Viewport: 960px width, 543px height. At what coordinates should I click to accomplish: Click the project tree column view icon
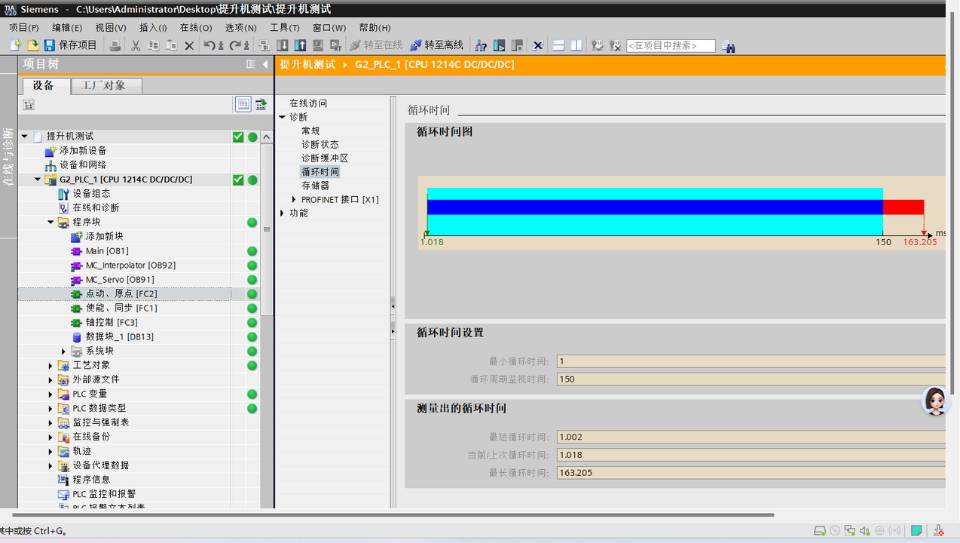[250, 64]
